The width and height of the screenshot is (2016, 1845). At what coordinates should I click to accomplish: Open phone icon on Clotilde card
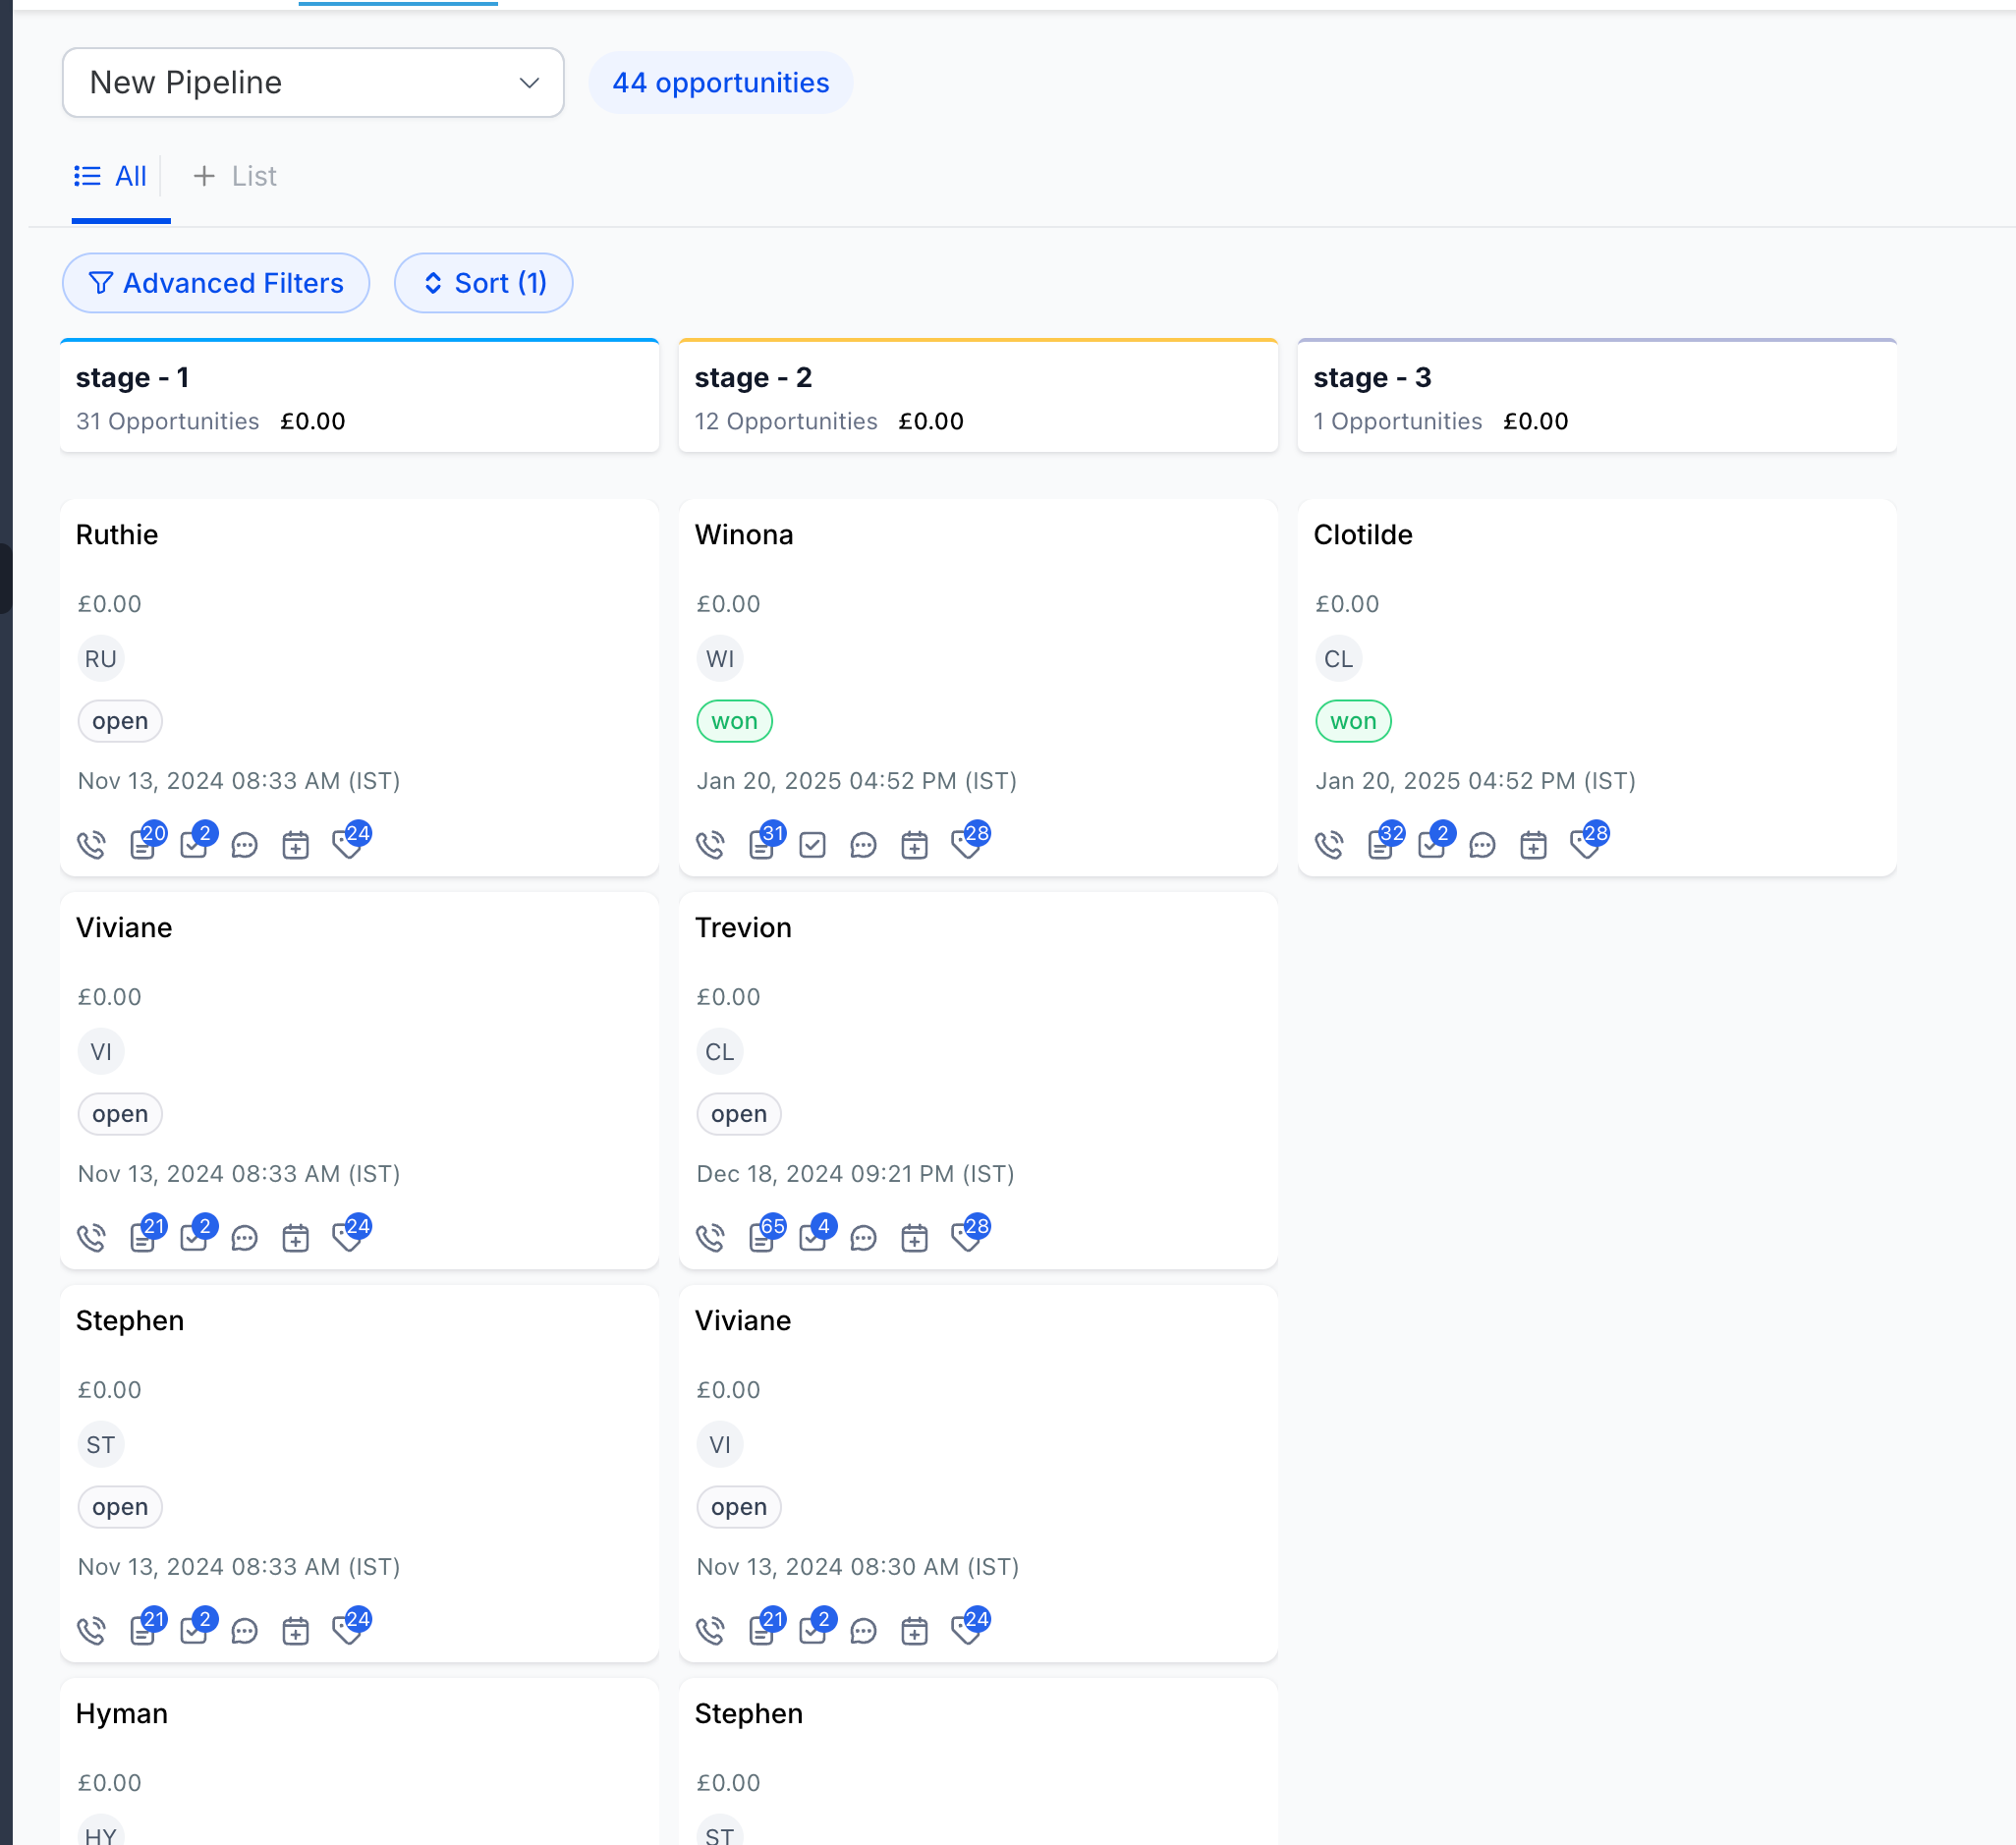1329,845
